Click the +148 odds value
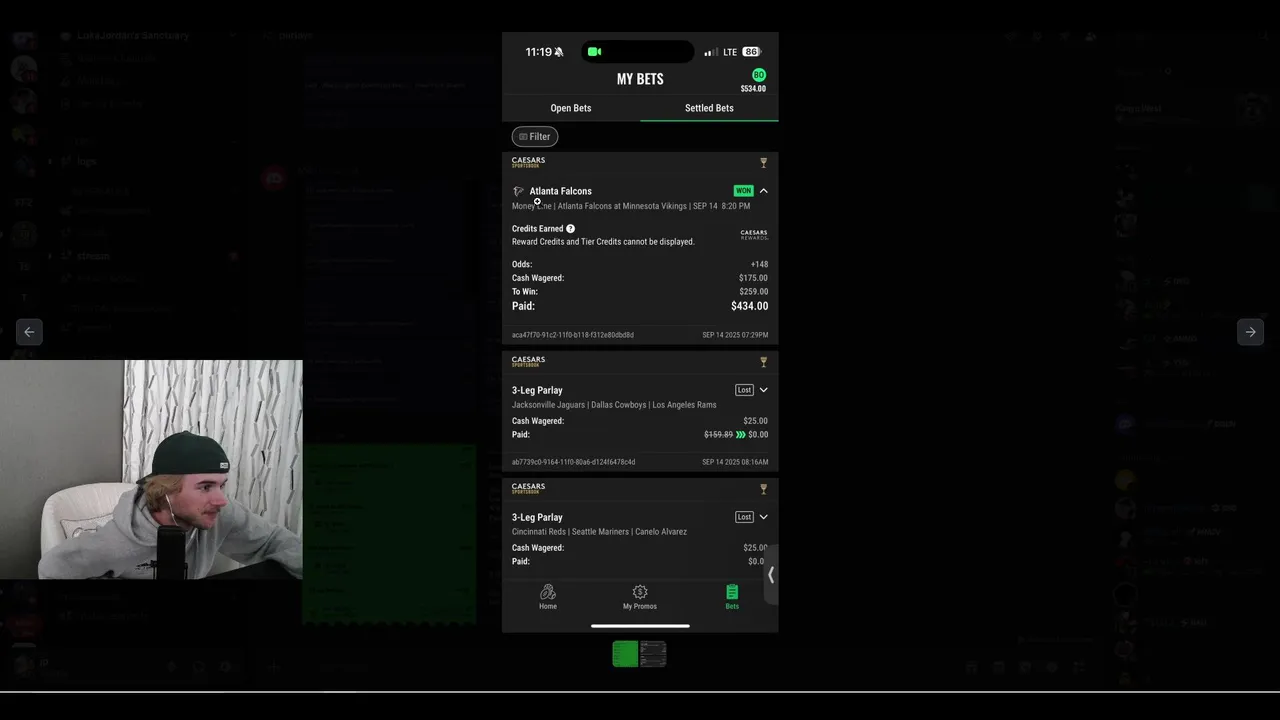Image resolution: width=1280 pixels, height=720 pixels. point(759,264)
